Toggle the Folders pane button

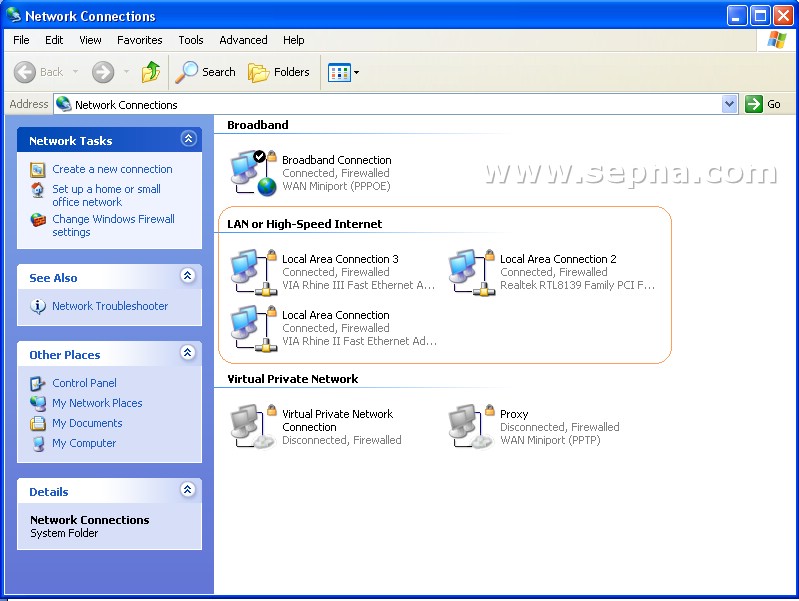pyautogui.click(x=279, y=72)
